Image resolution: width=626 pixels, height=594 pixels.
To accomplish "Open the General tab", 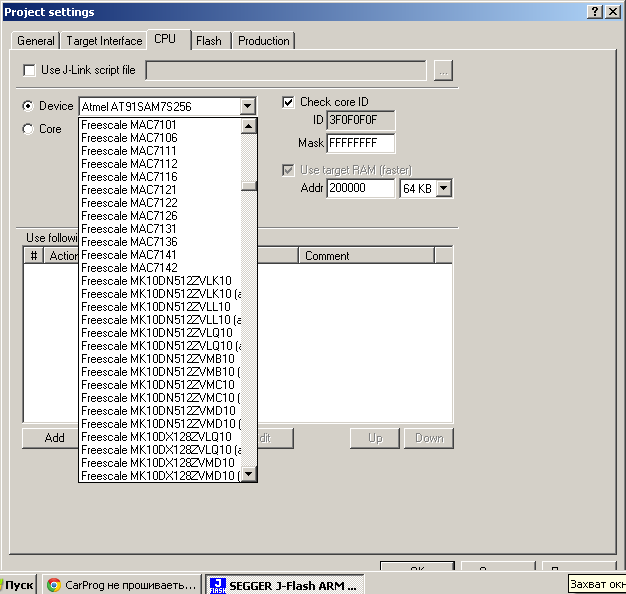I will [35, 41].
